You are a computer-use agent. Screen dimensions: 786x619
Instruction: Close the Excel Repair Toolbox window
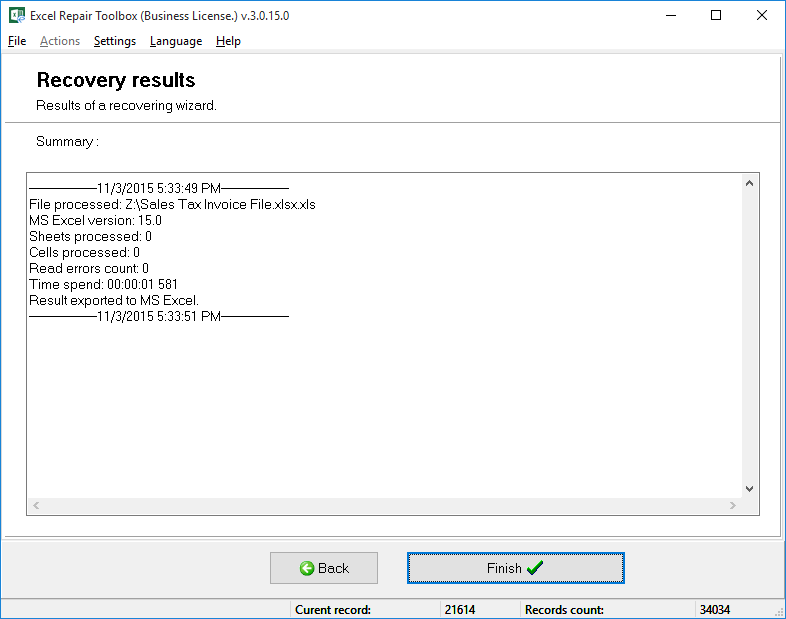point(762,16)
